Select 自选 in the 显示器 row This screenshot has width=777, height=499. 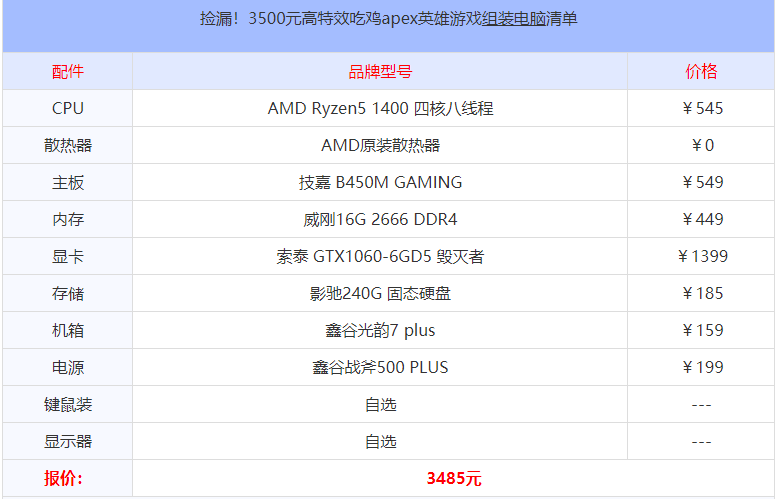(381, 442)
